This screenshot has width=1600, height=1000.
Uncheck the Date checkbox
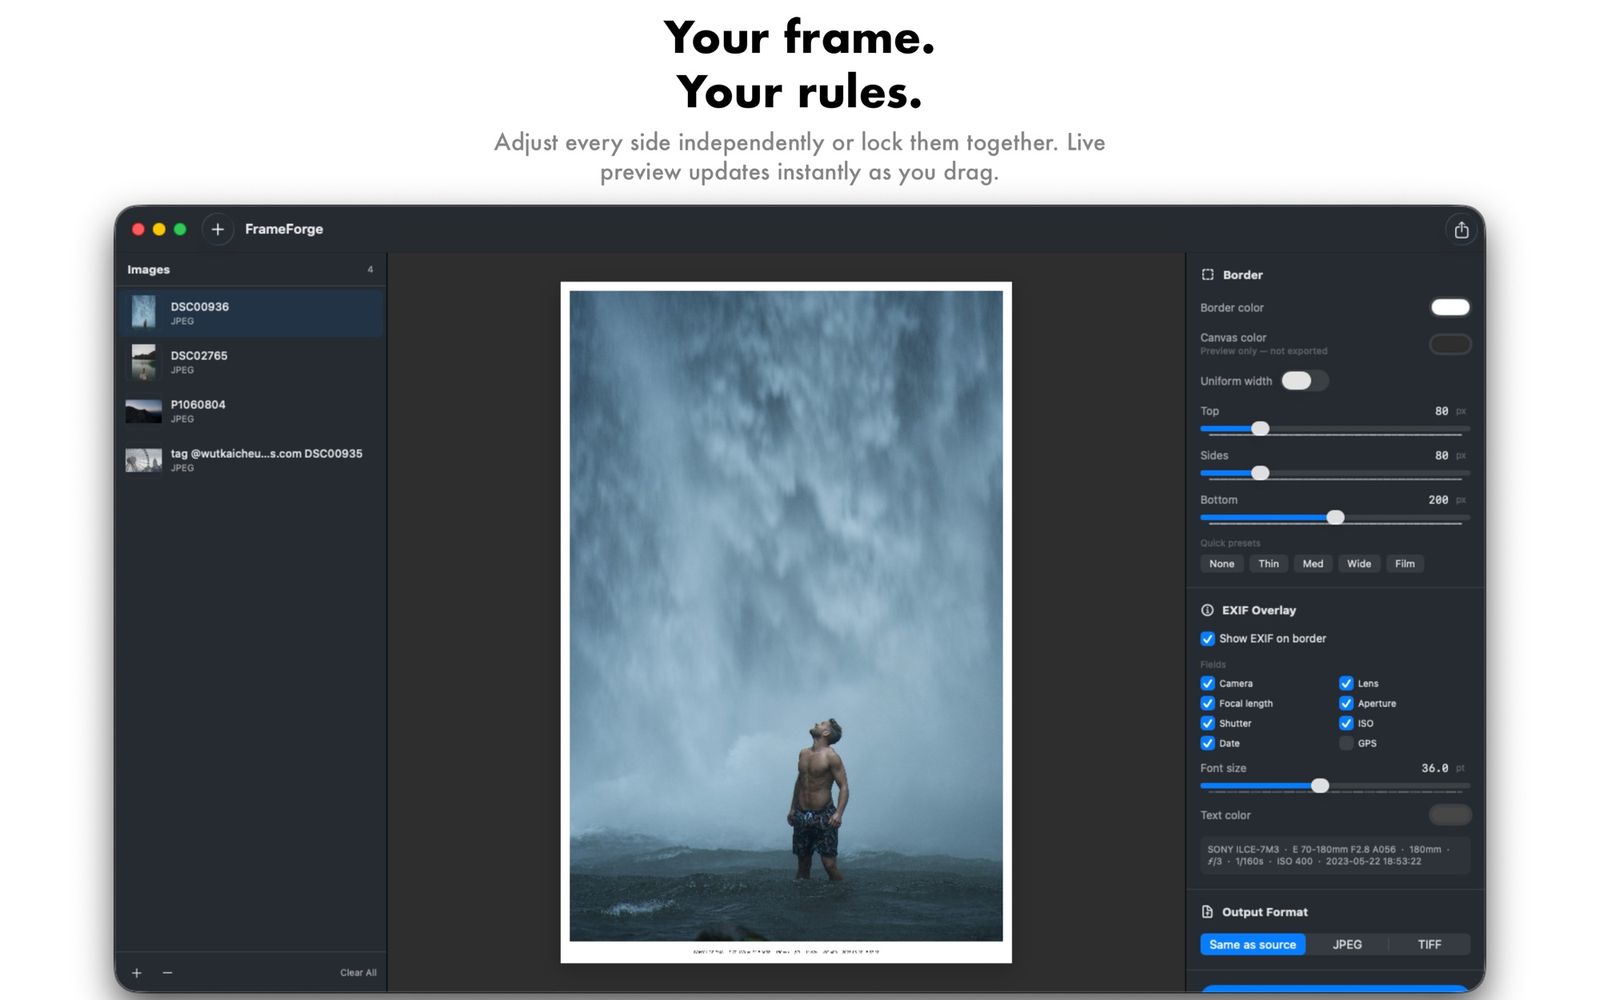click(1207, 744)
